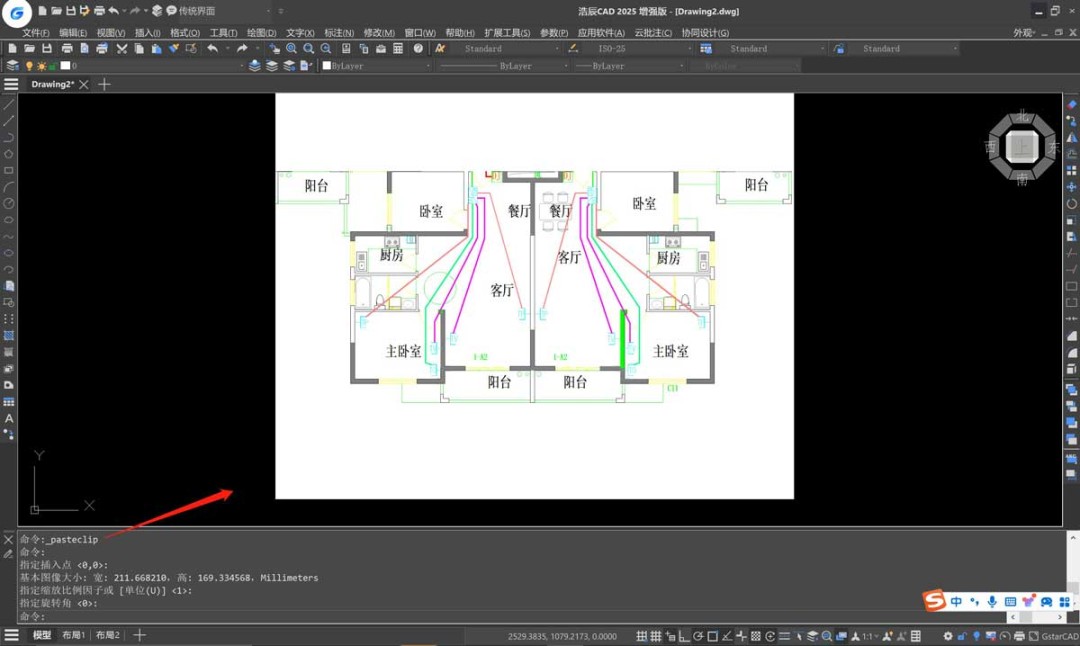
Task: Click the calculator icon in toolbar
Action: [398, 48]
